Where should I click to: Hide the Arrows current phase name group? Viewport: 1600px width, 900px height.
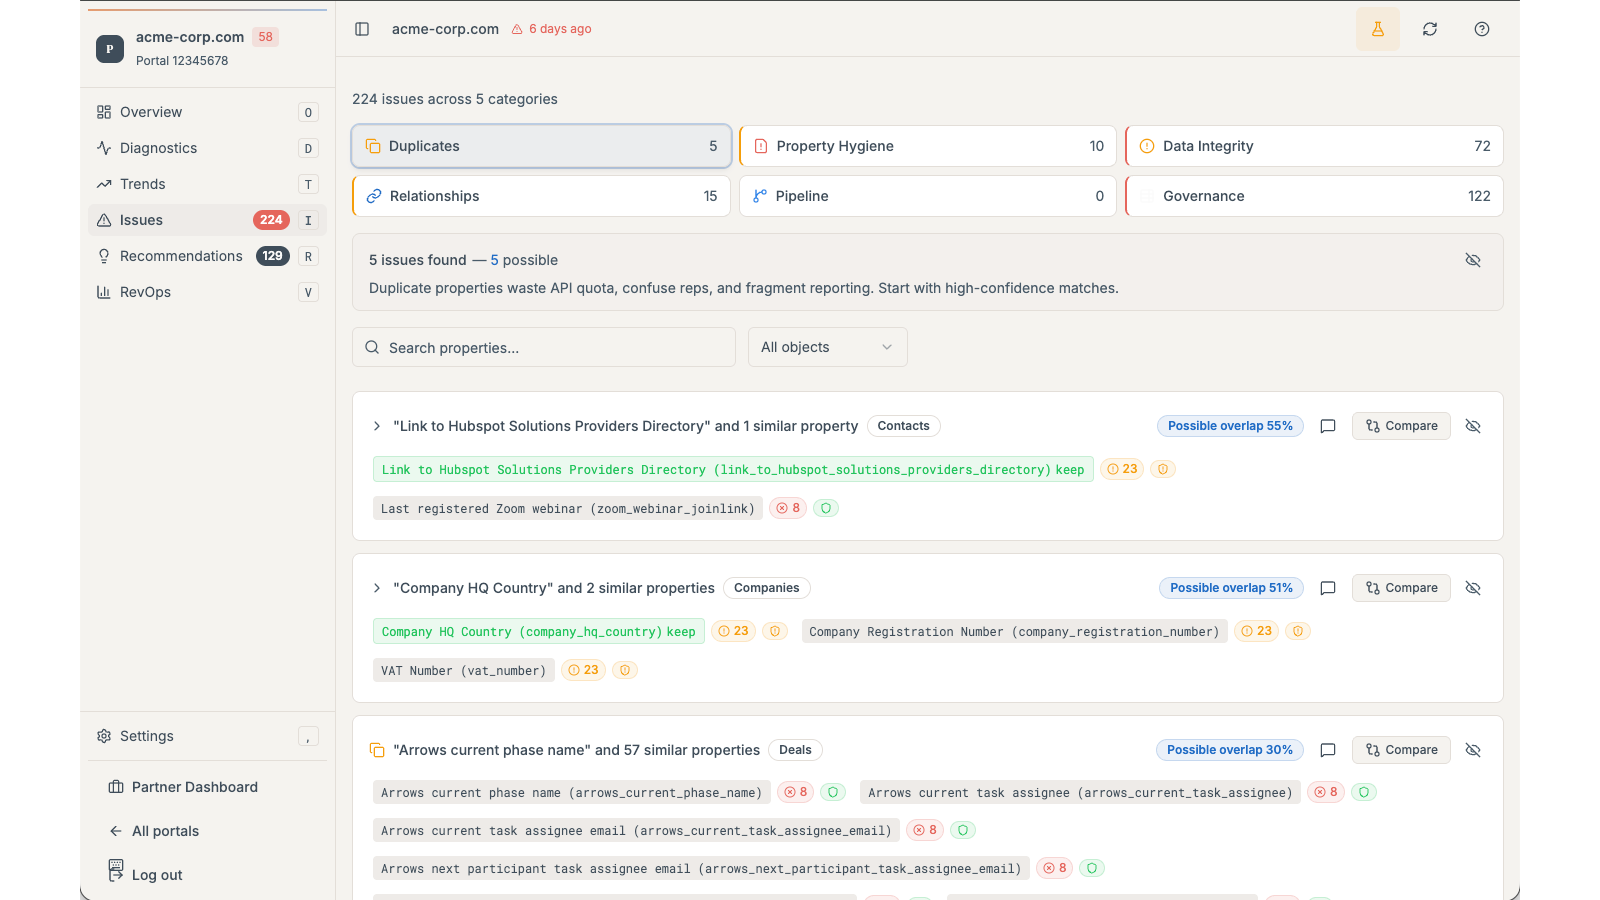click(1473, 750)
